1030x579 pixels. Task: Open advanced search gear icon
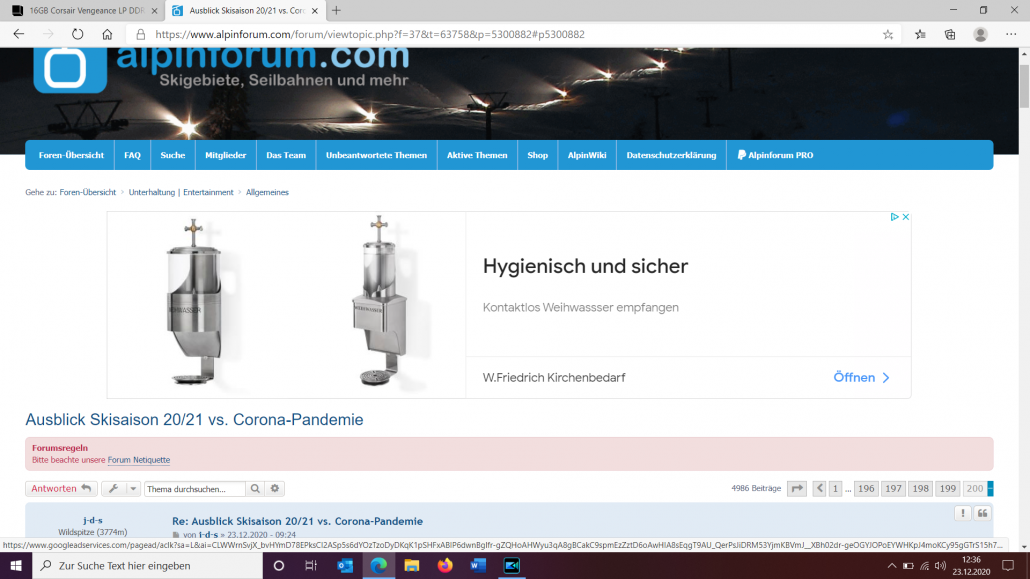[275, 489]
